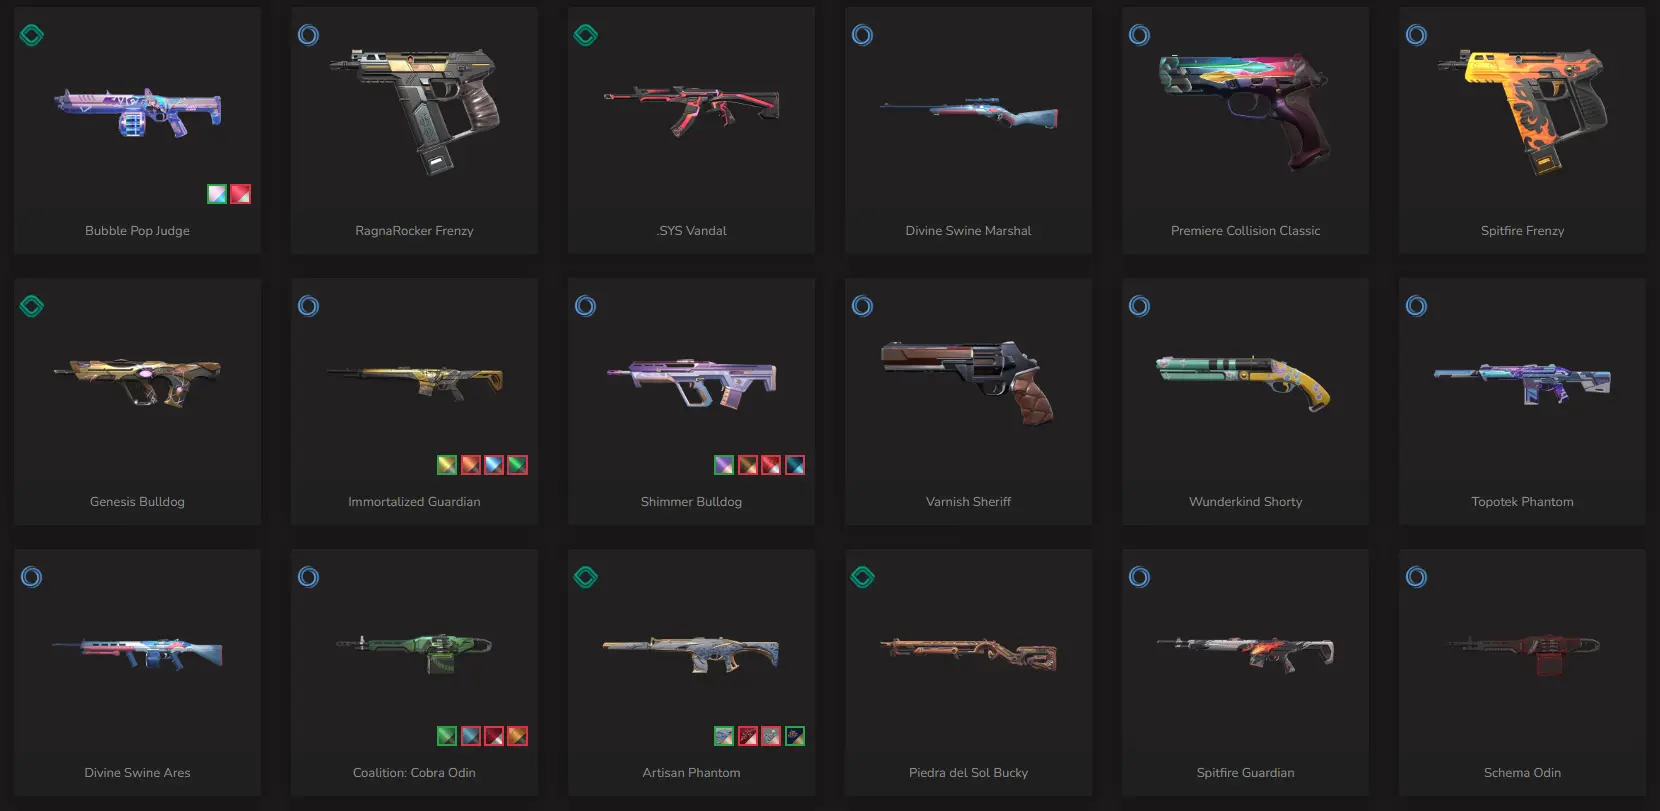The height and width of the screenshot is (811, 1660).
Task: Select the last green-bordered chroma on Artisan Phantom
Action: [x=795, y=736]
